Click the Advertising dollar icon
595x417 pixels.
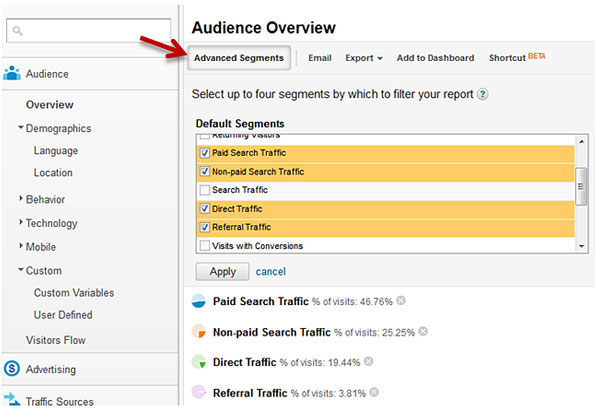[x=12, y=368]
